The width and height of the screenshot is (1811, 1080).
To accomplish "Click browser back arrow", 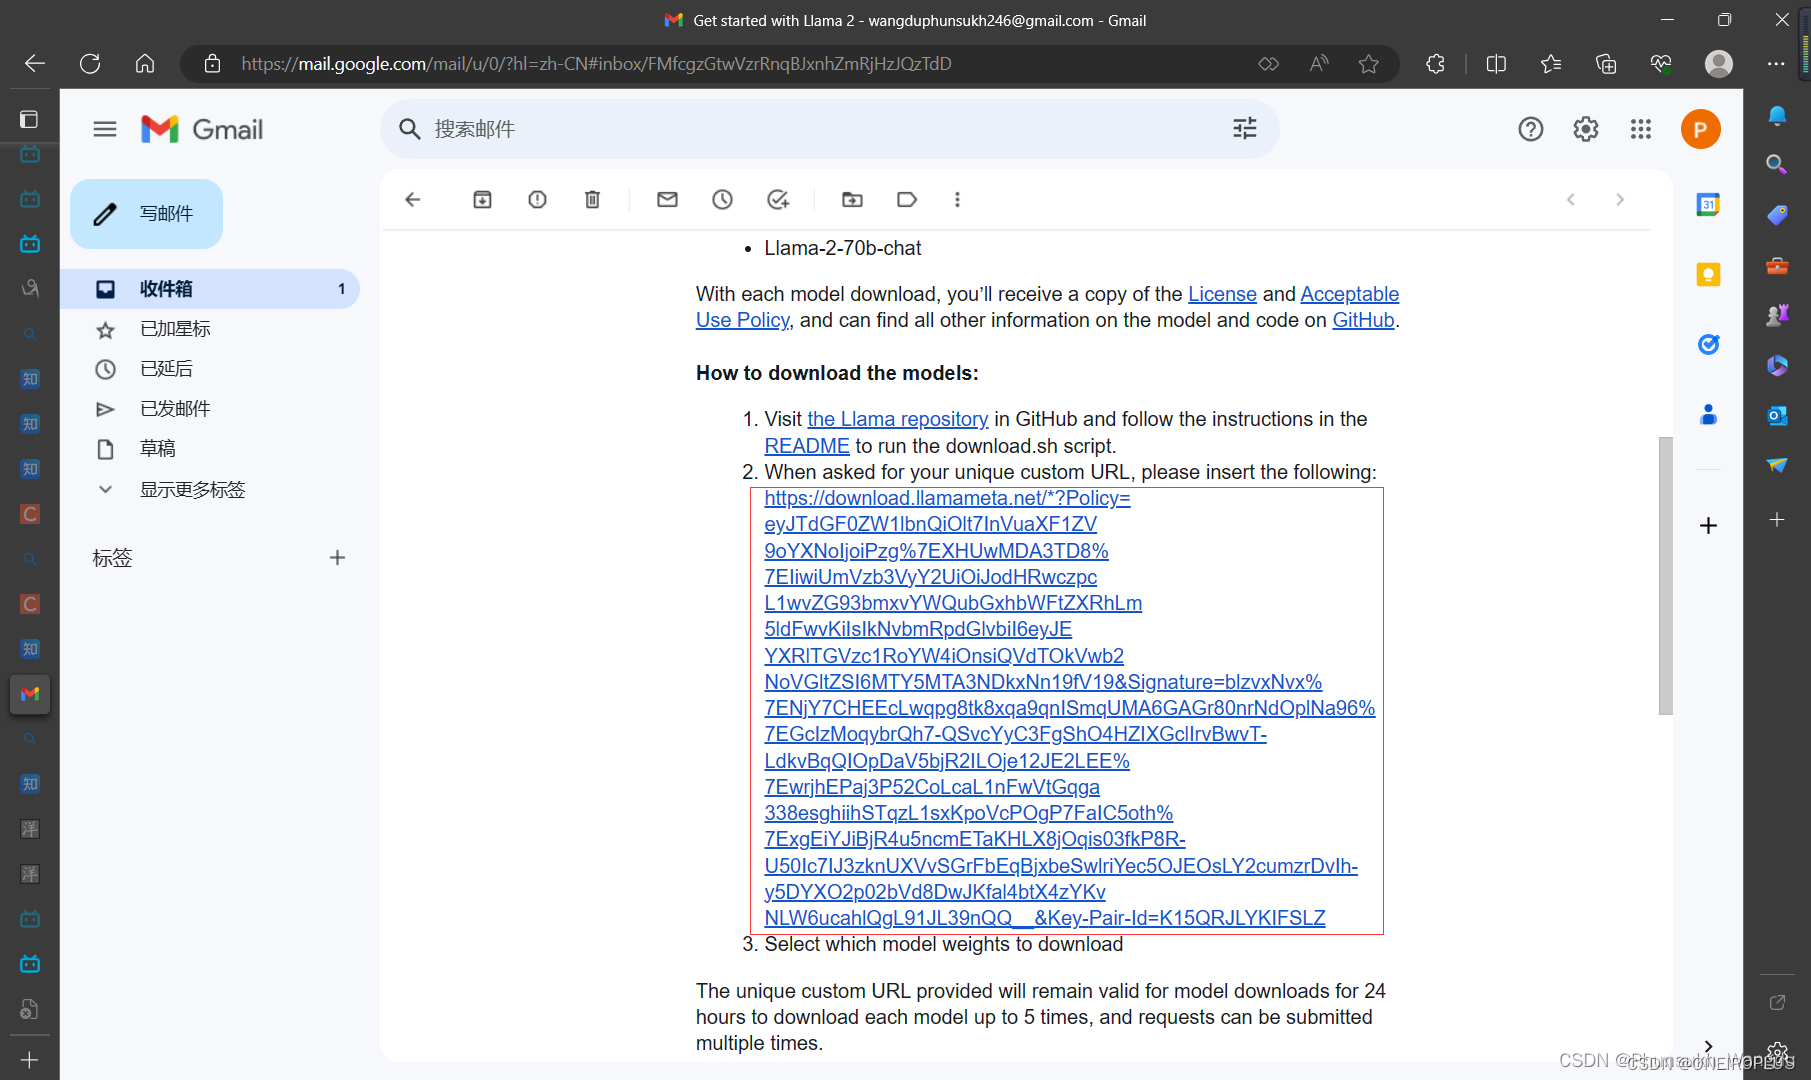I will pyautogui.click(x=35, y=64).
